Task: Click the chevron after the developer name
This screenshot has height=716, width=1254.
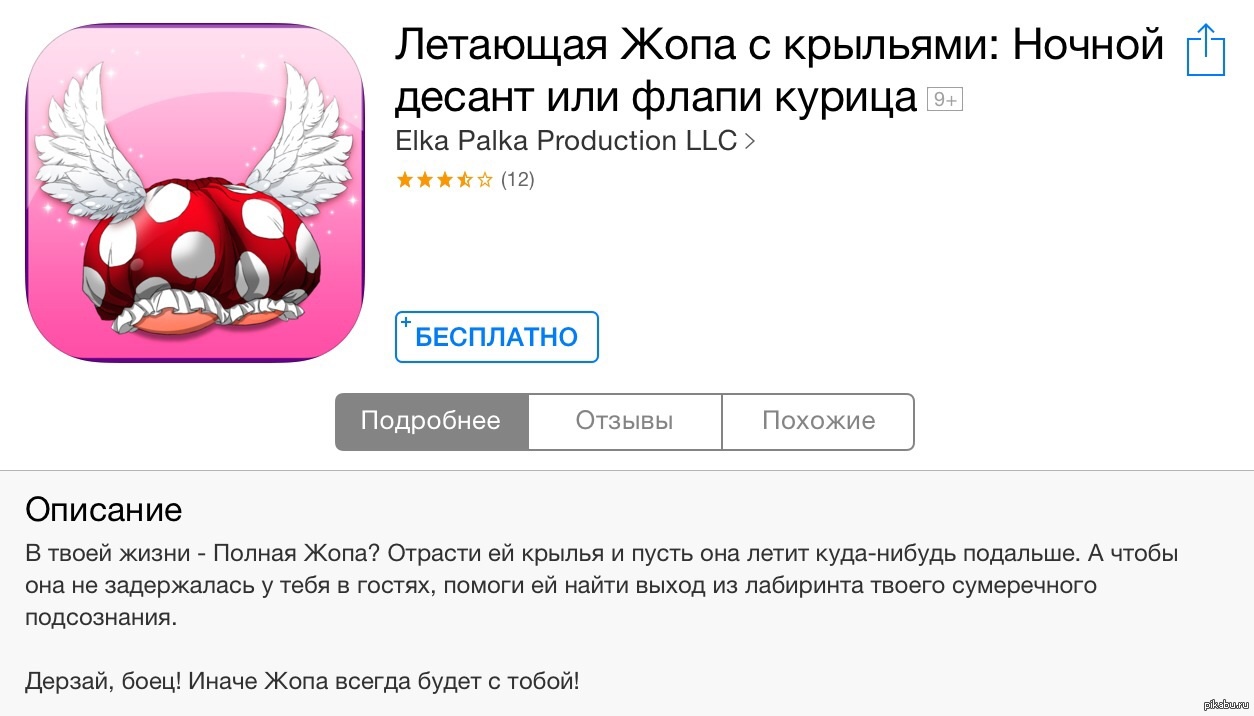Action: pos(749,142)
